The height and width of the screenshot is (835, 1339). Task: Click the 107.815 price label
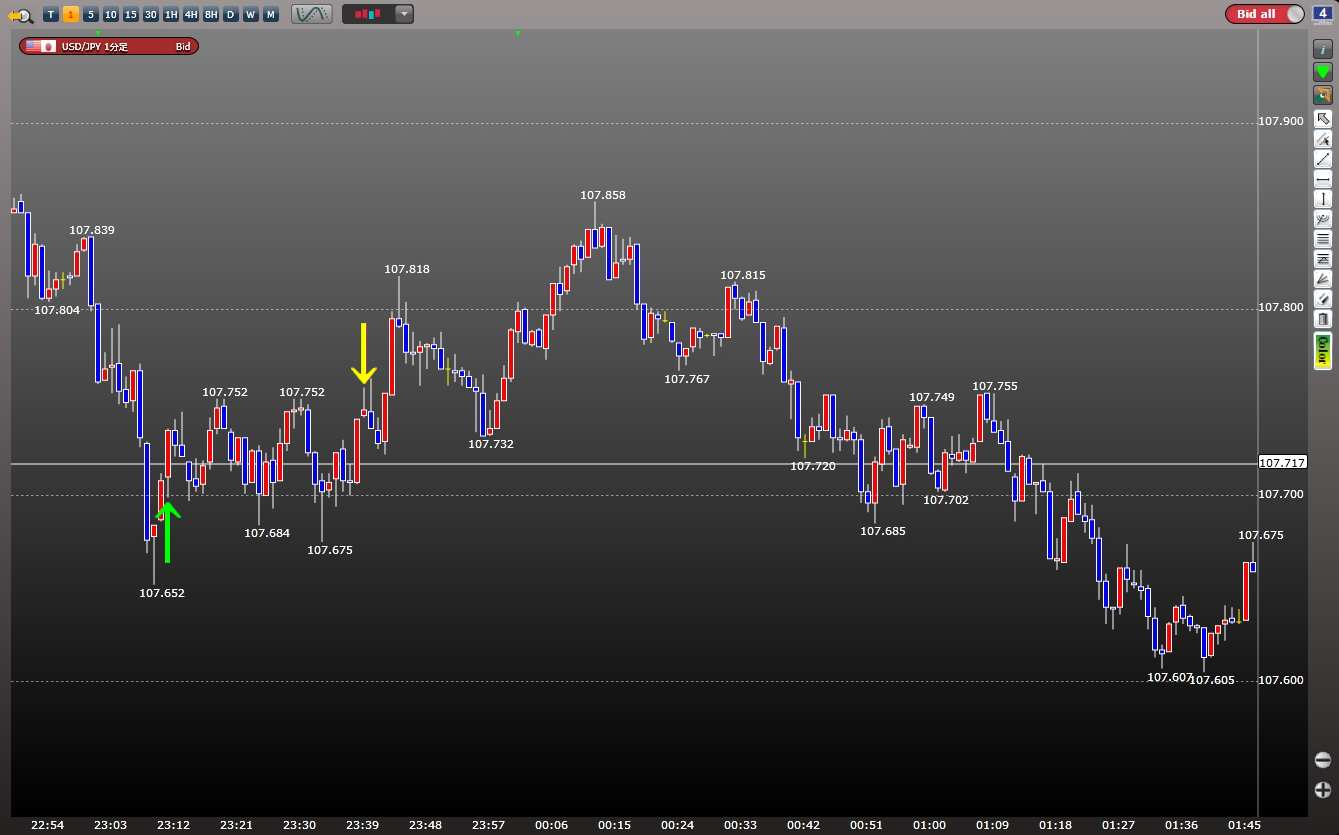743,275
